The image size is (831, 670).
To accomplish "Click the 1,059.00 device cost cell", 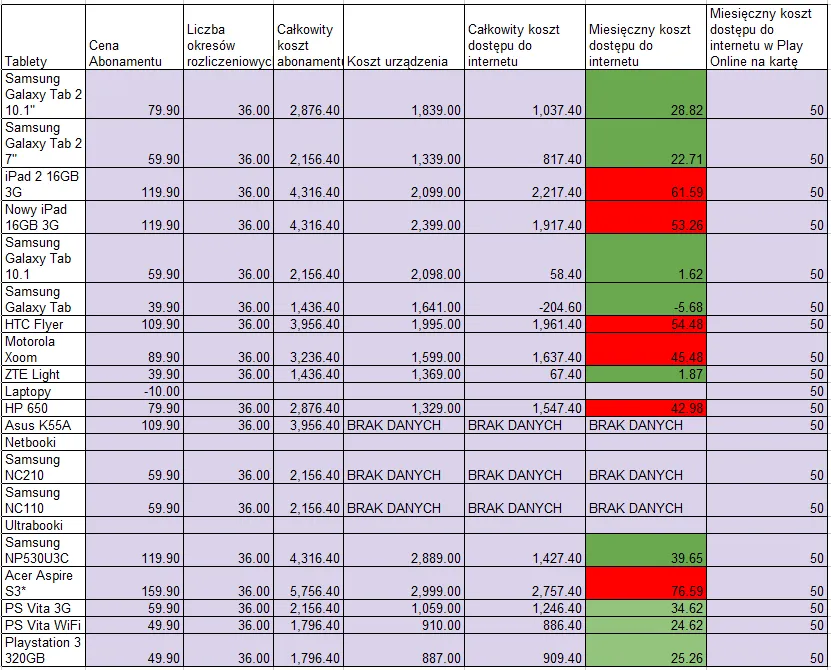I will click(404, 608).
